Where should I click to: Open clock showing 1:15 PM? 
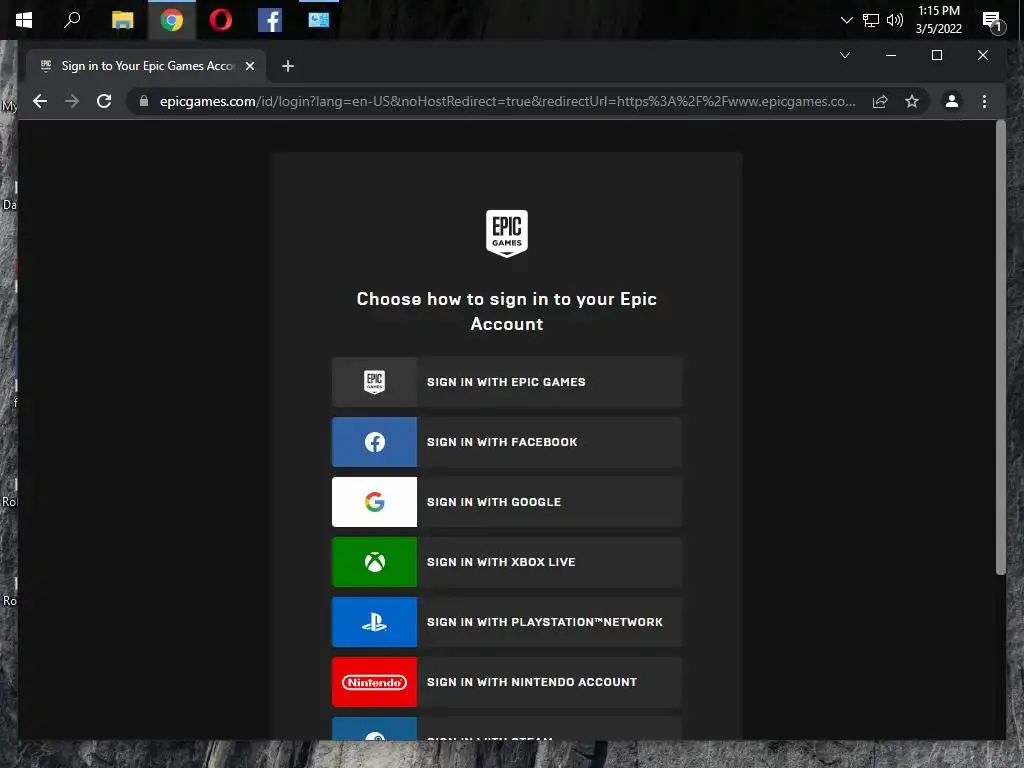[938, 20]
